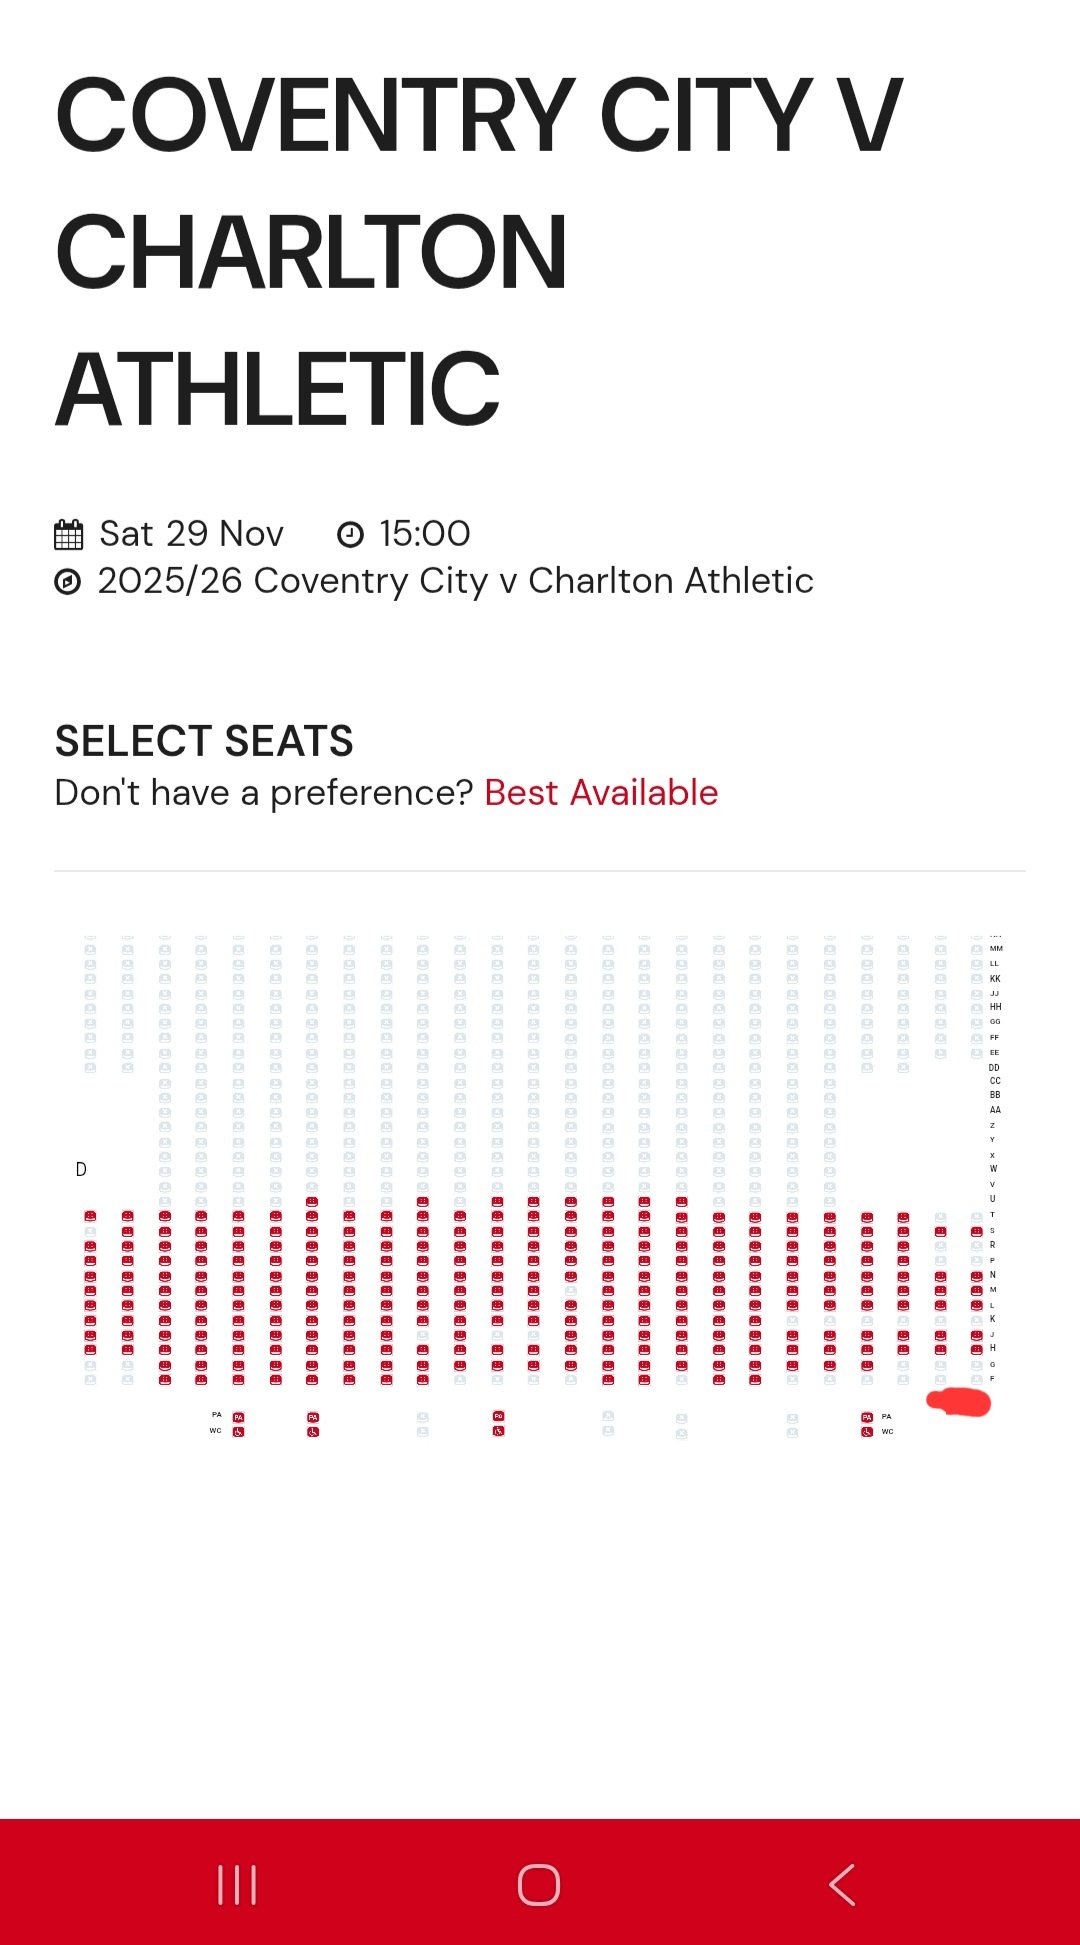This screenshot has width=1080, height=1945.
Task: Click the SELECT SEATS section heading
Action: point(204,741)
